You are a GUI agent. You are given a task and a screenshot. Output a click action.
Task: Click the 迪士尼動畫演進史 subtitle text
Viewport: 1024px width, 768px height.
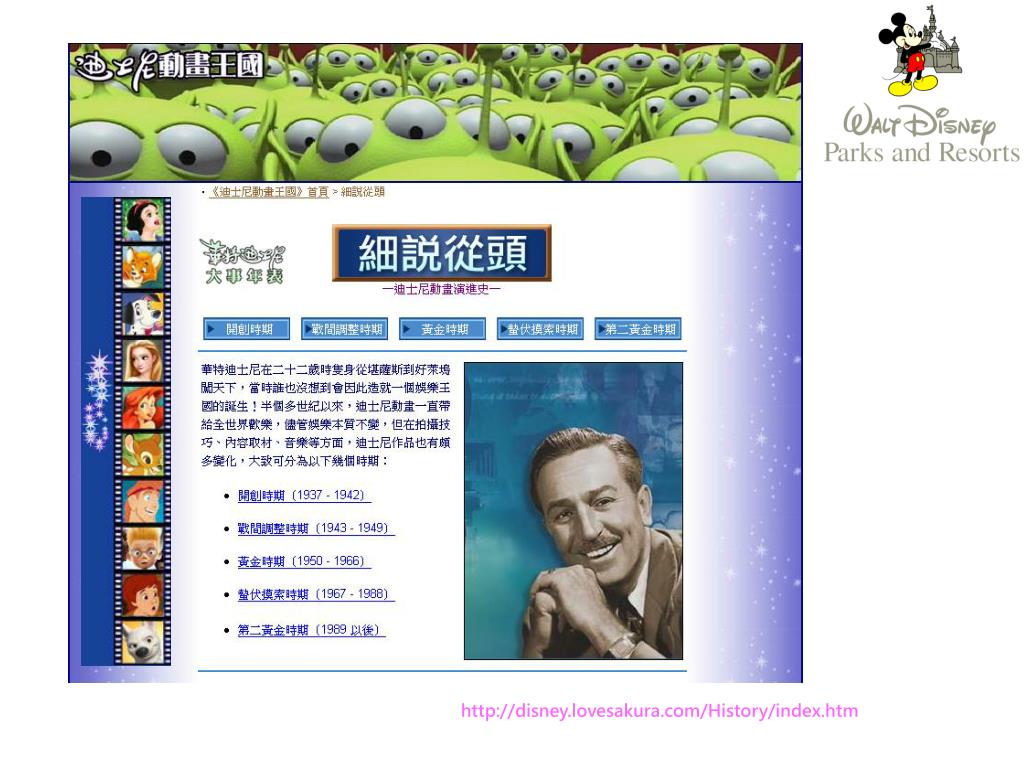click(441, 289)
